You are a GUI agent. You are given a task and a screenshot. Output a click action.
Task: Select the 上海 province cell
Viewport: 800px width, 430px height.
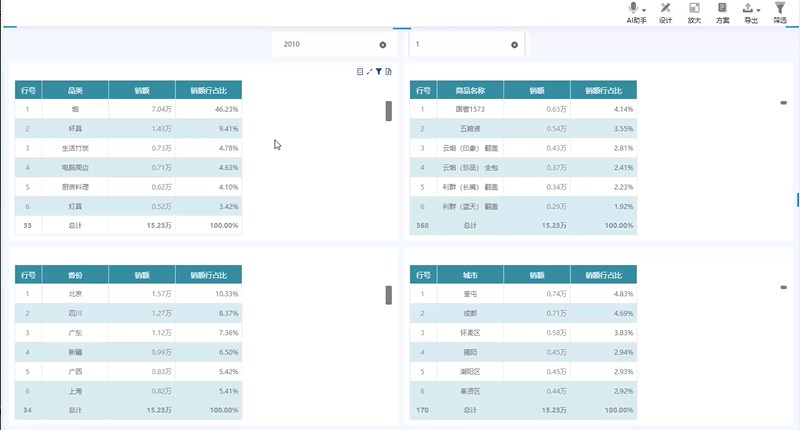pos(75,391)
